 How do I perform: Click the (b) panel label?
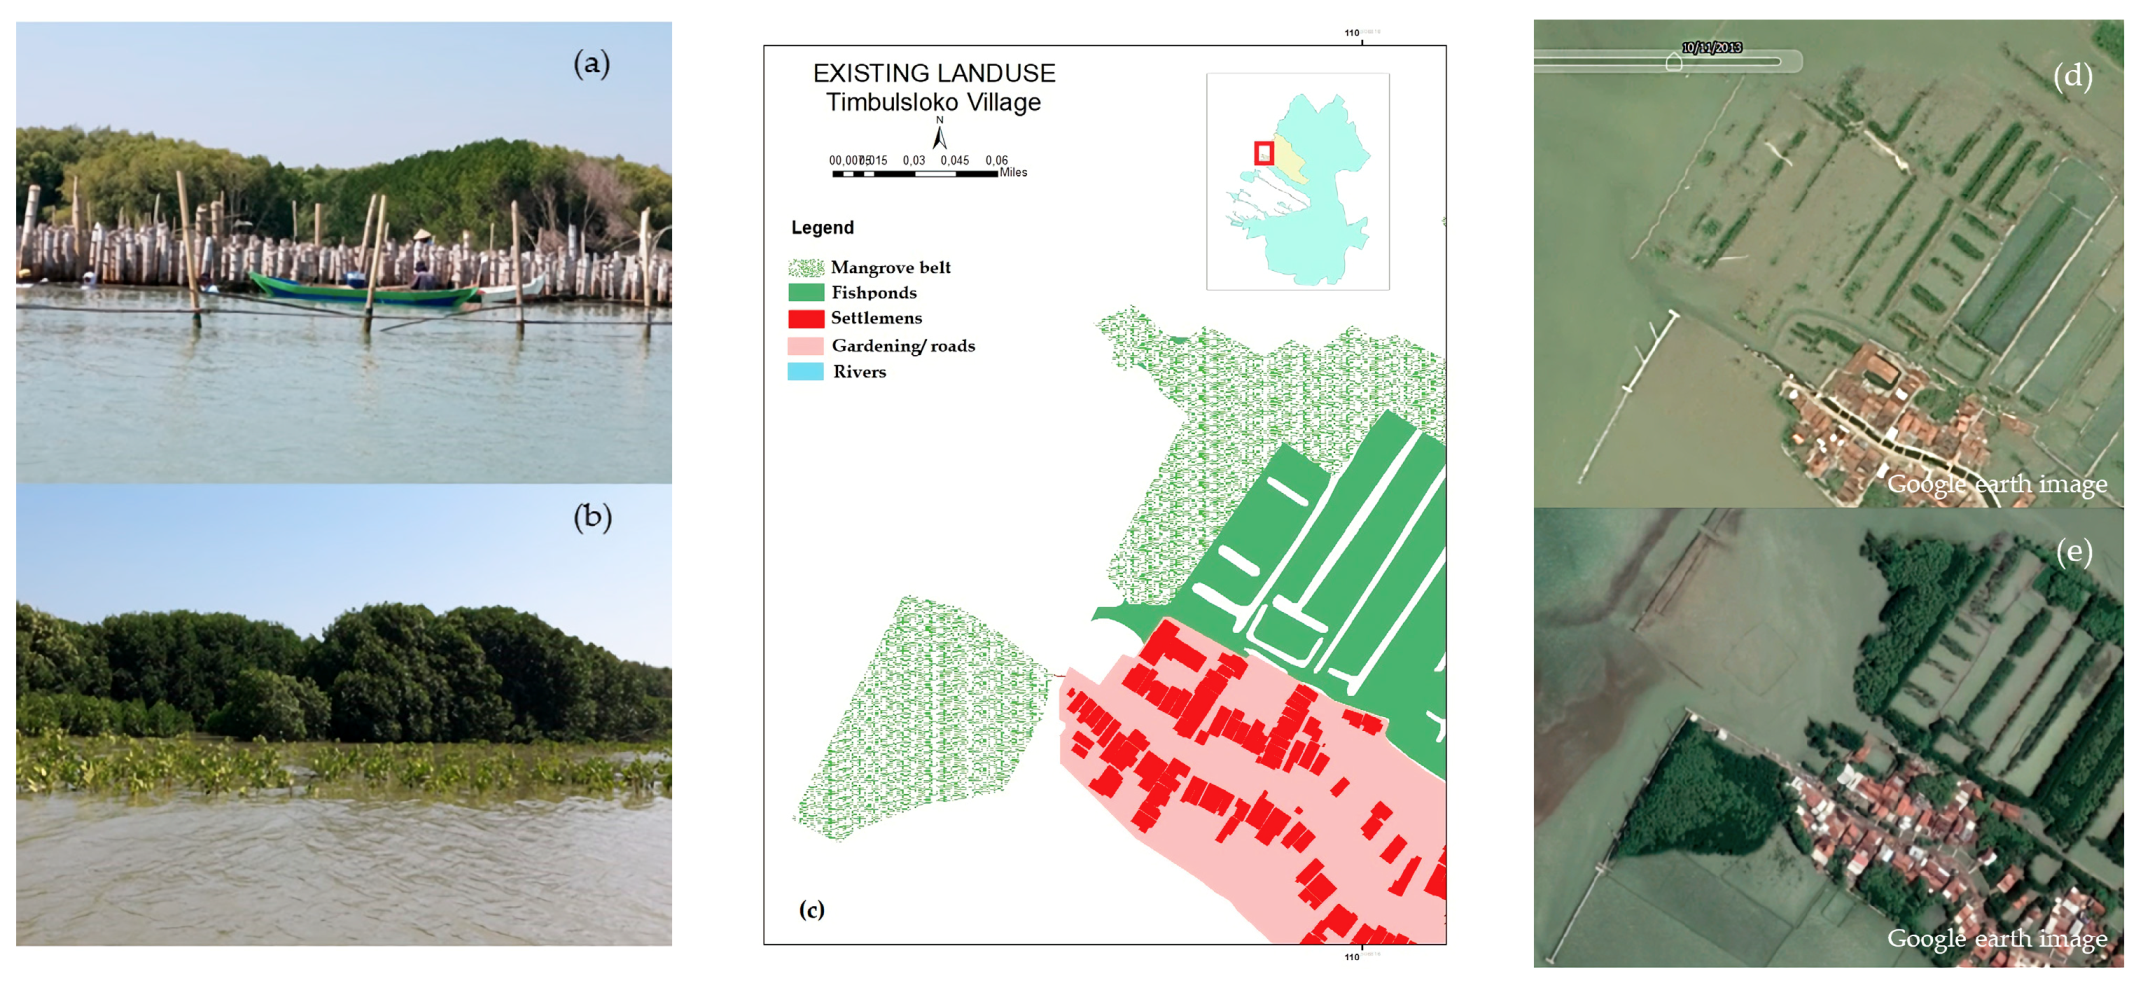tap(592, 517)
